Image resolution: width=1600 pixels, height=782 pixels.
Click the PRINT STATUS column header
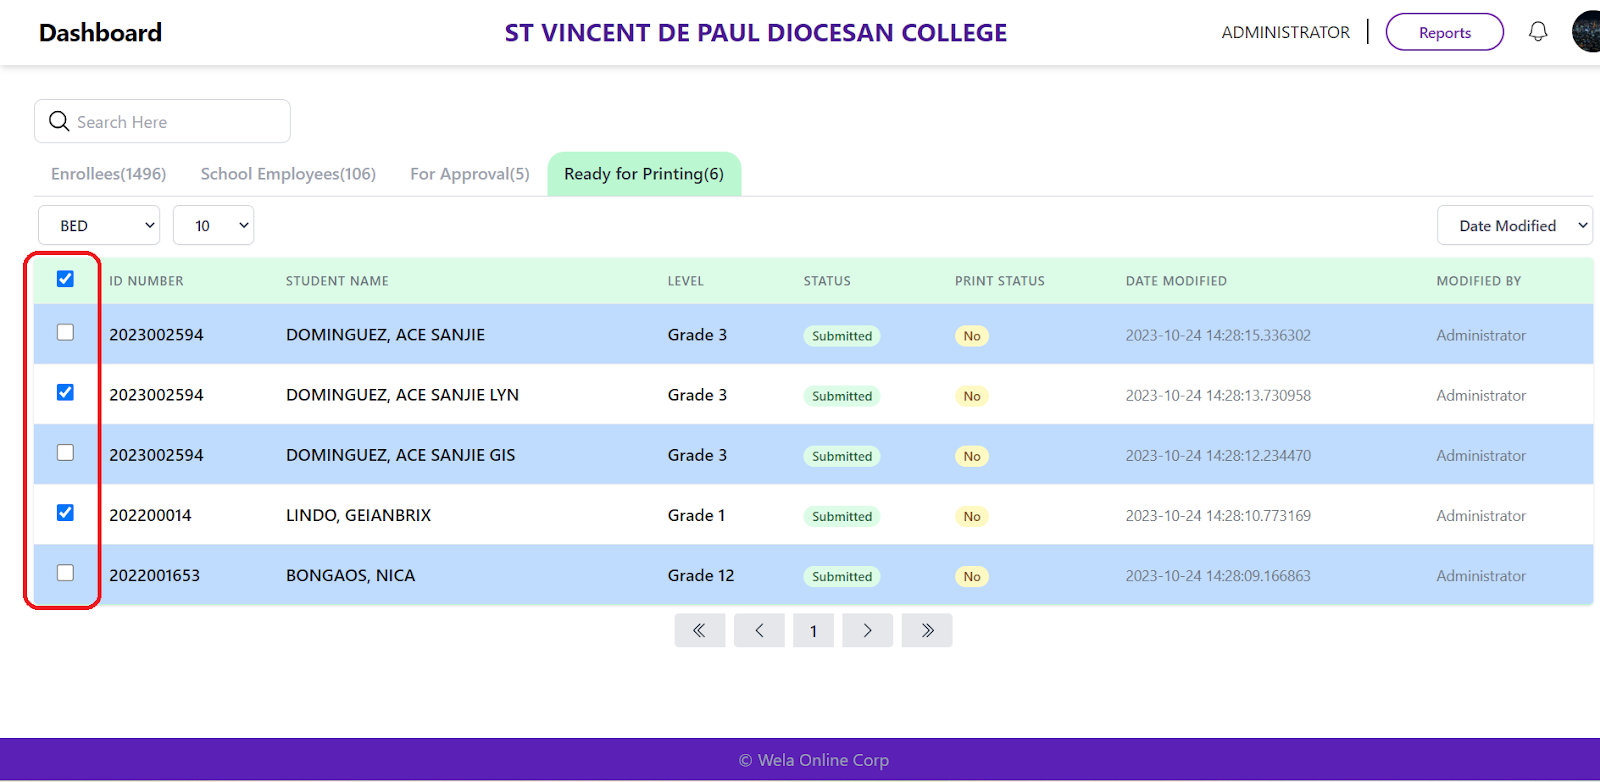(1000, 281)
